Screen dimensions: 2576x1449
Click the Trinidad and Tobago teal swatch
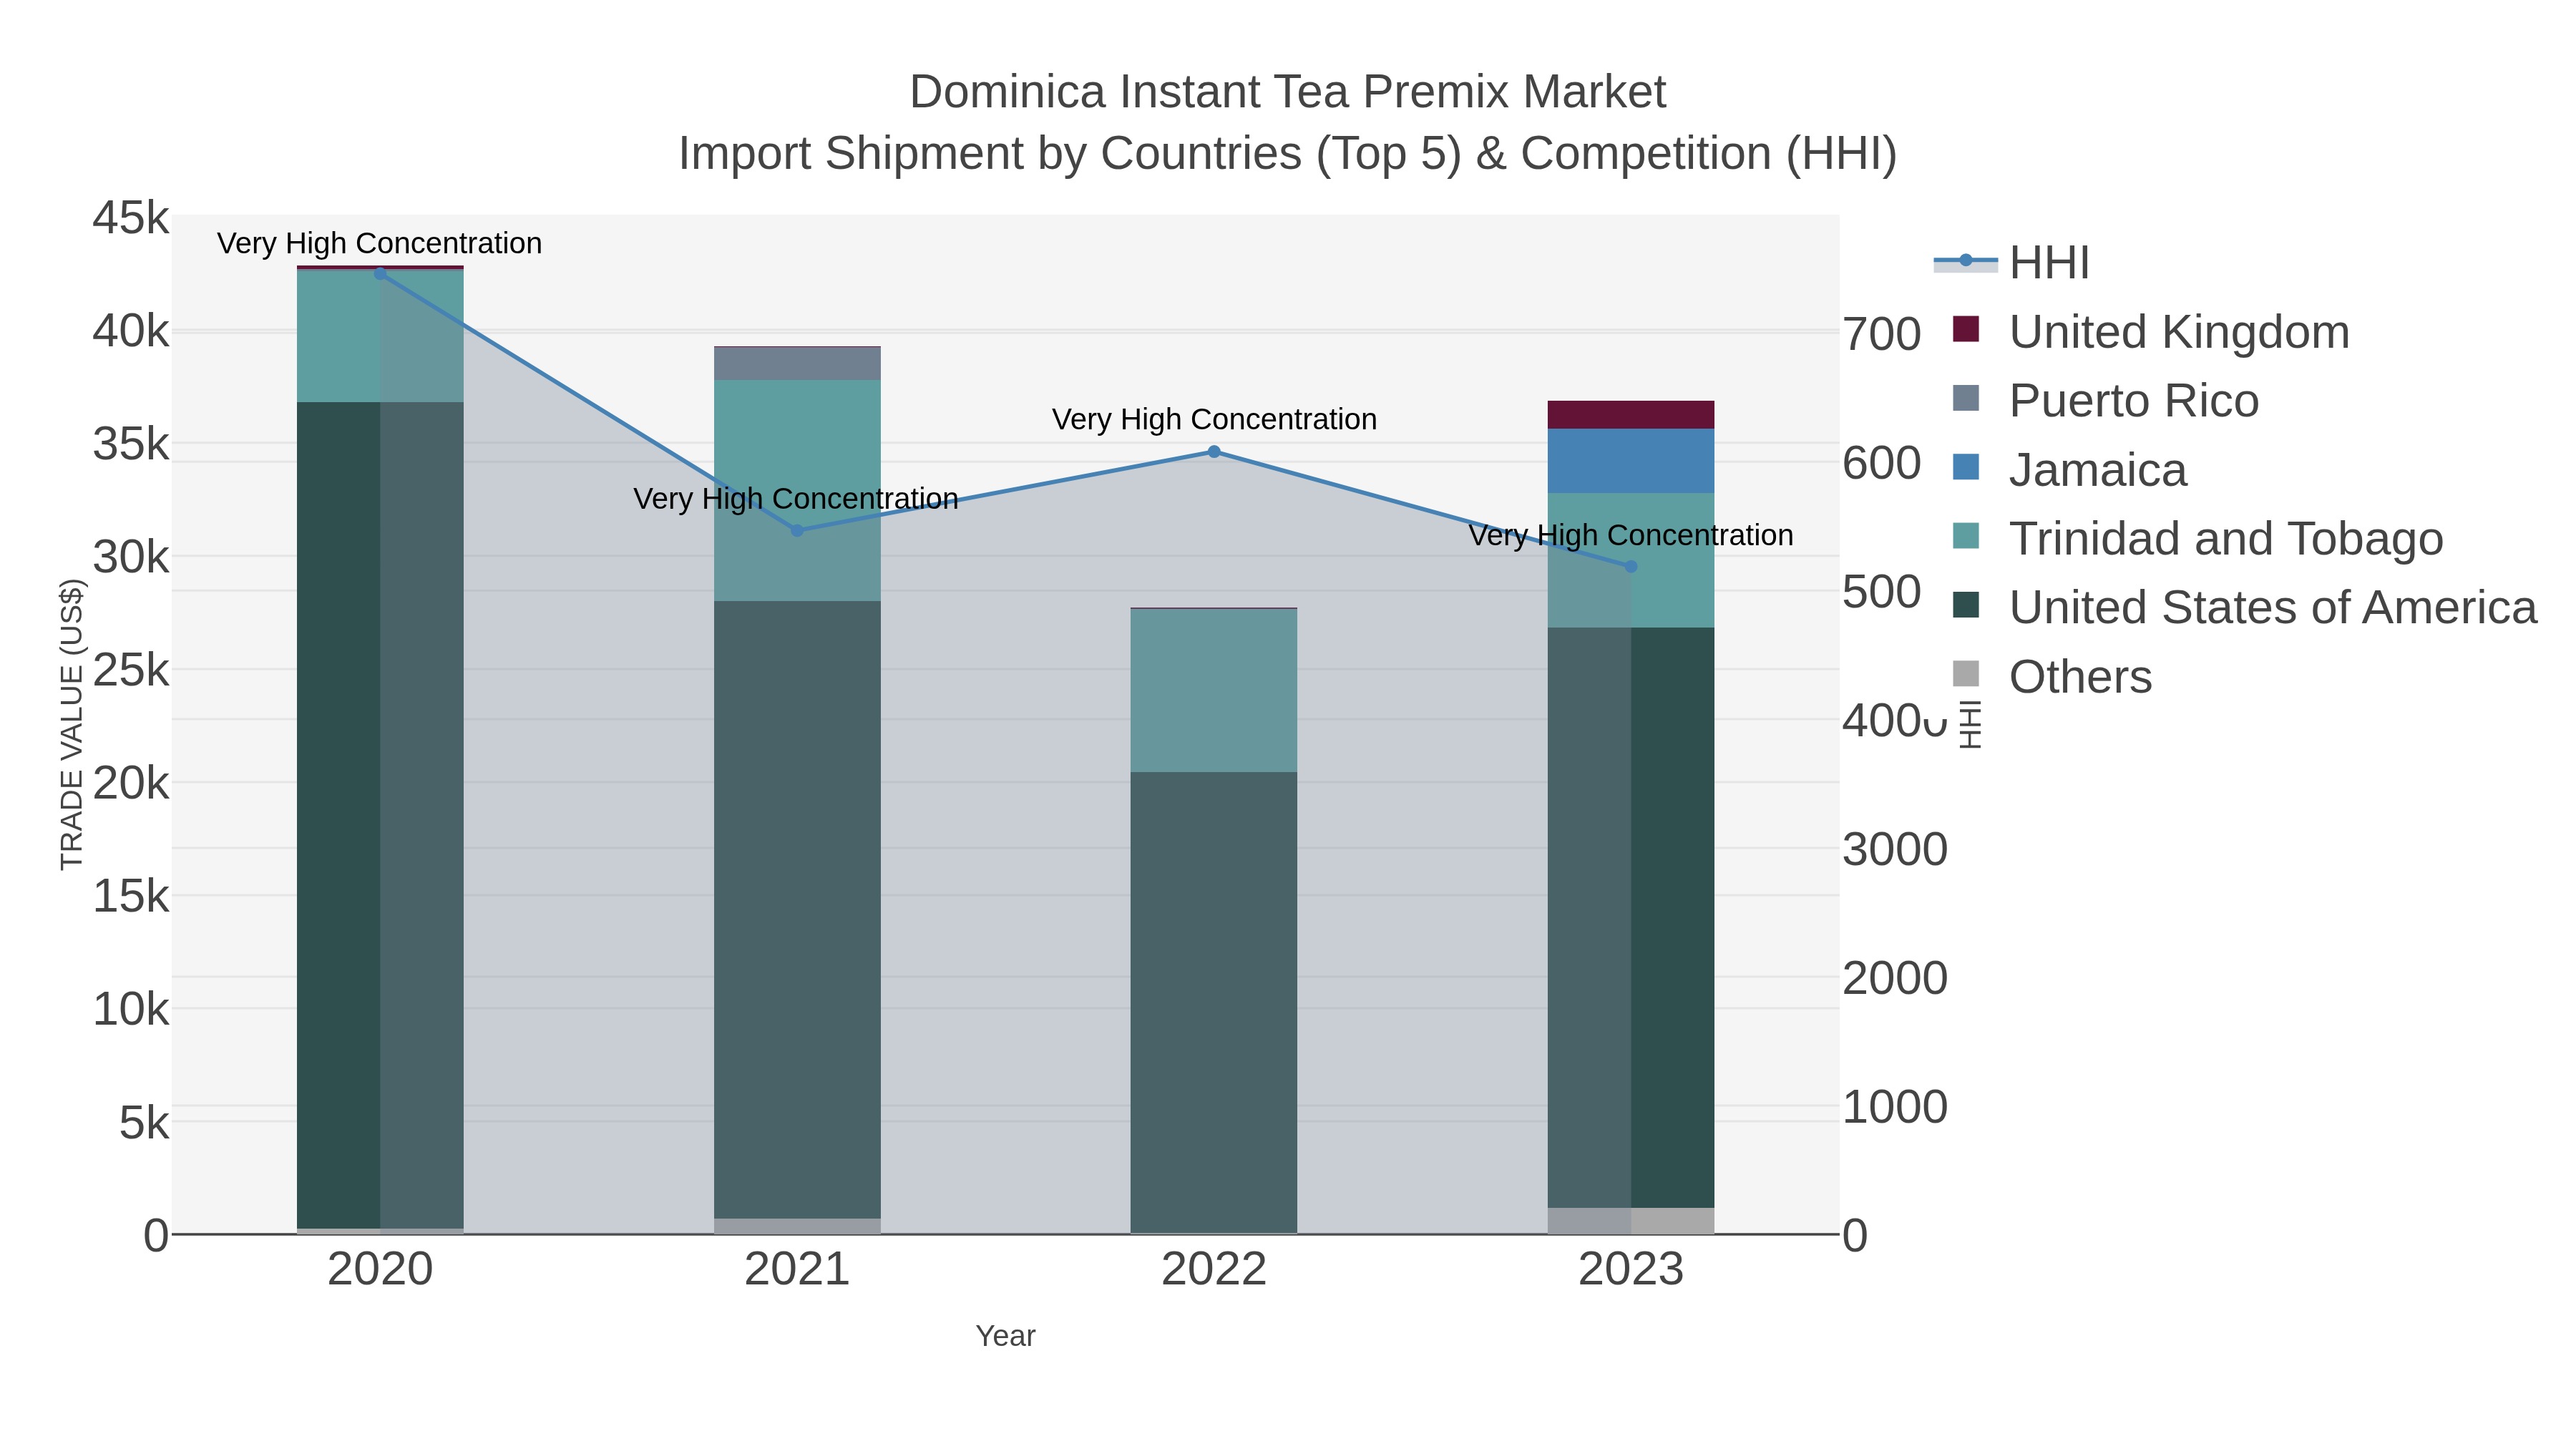tap(1966, 536)
